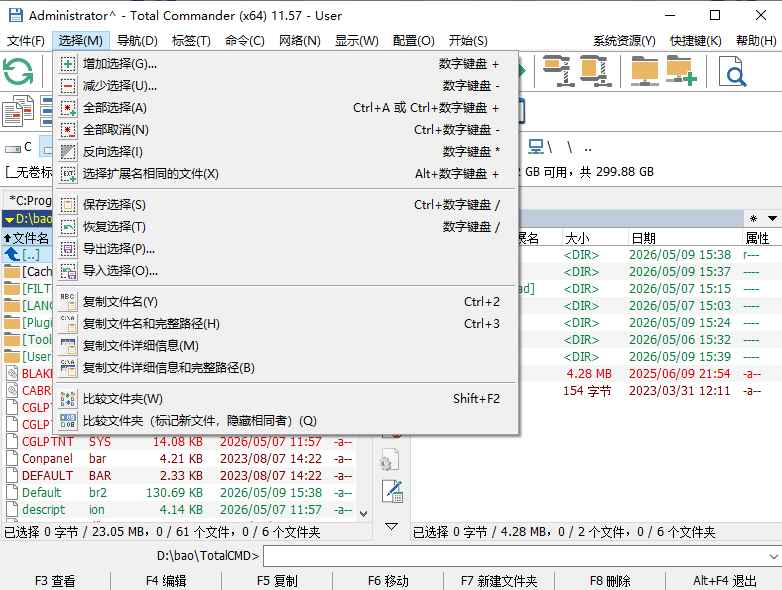
Task: Open the search files magnifier icon
Action: pyautogui.click(x=733, y=71)
